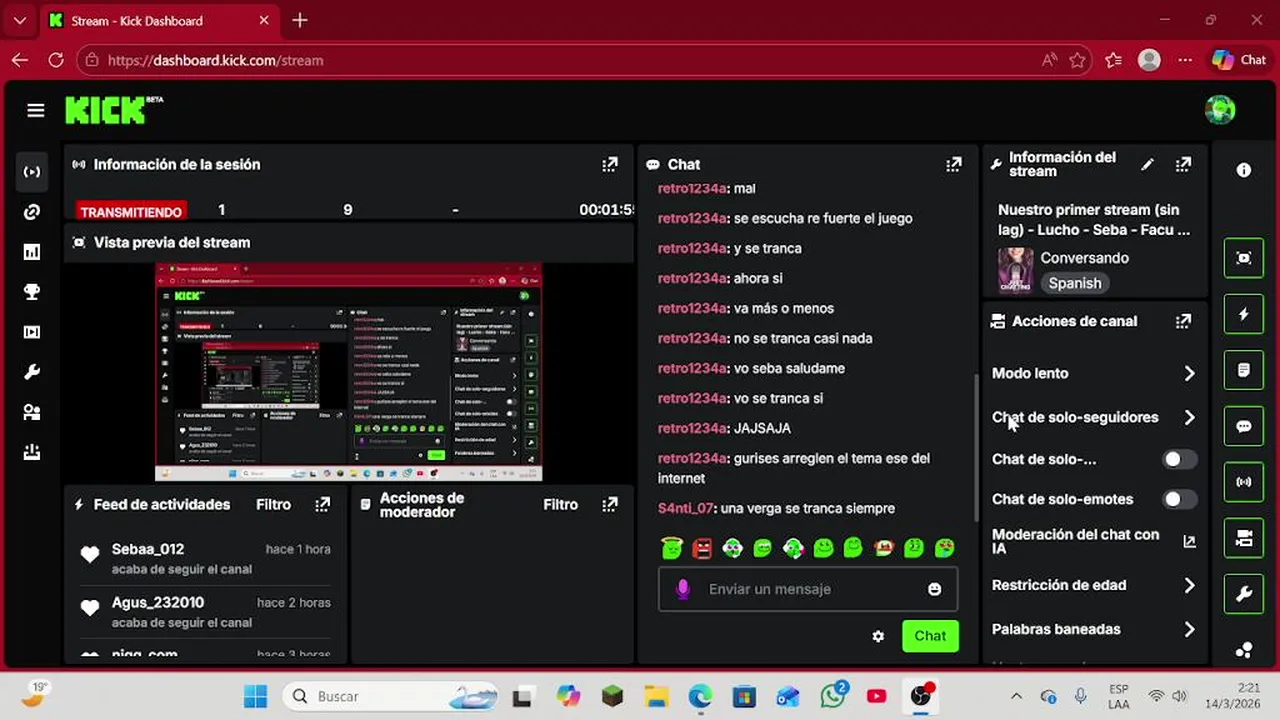Click the Enviar un mensaje input field
The height and width of the screenshot is (720, 1280).
(808, 589)
